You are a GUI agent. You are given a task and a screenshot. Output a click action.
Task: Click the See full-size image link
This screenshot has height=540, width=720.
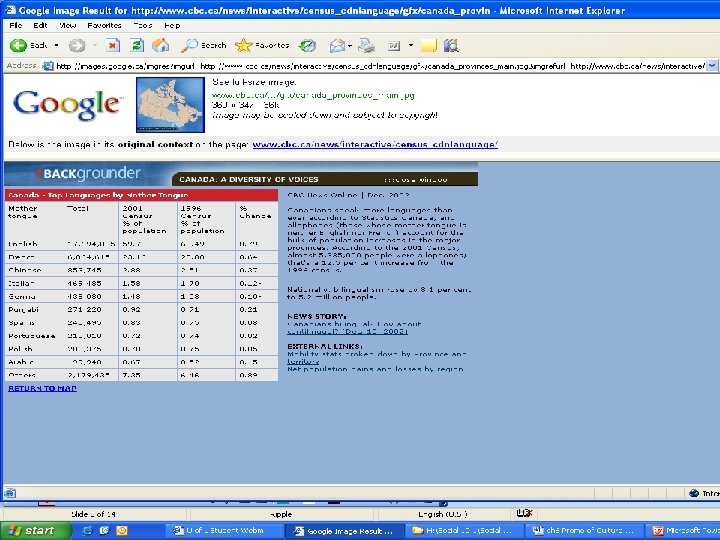(x=254, y=82)
